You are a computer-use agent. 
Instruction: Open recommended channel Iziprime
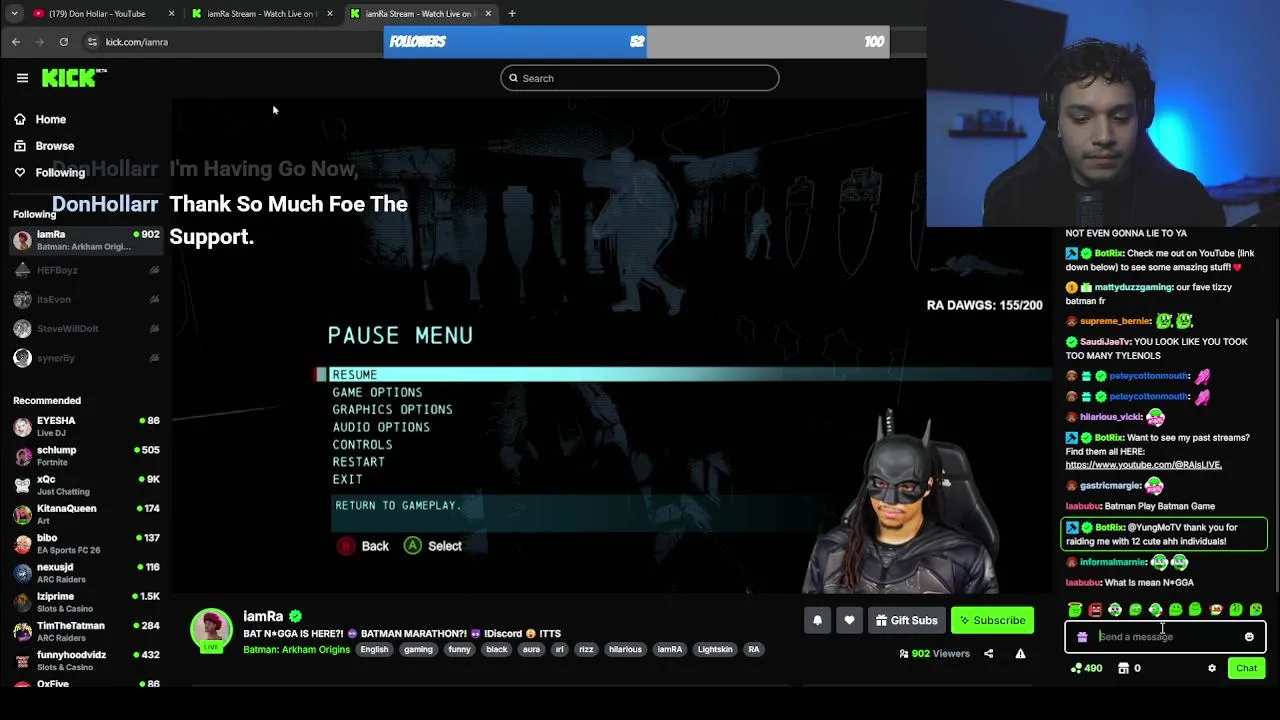[86, 602]
